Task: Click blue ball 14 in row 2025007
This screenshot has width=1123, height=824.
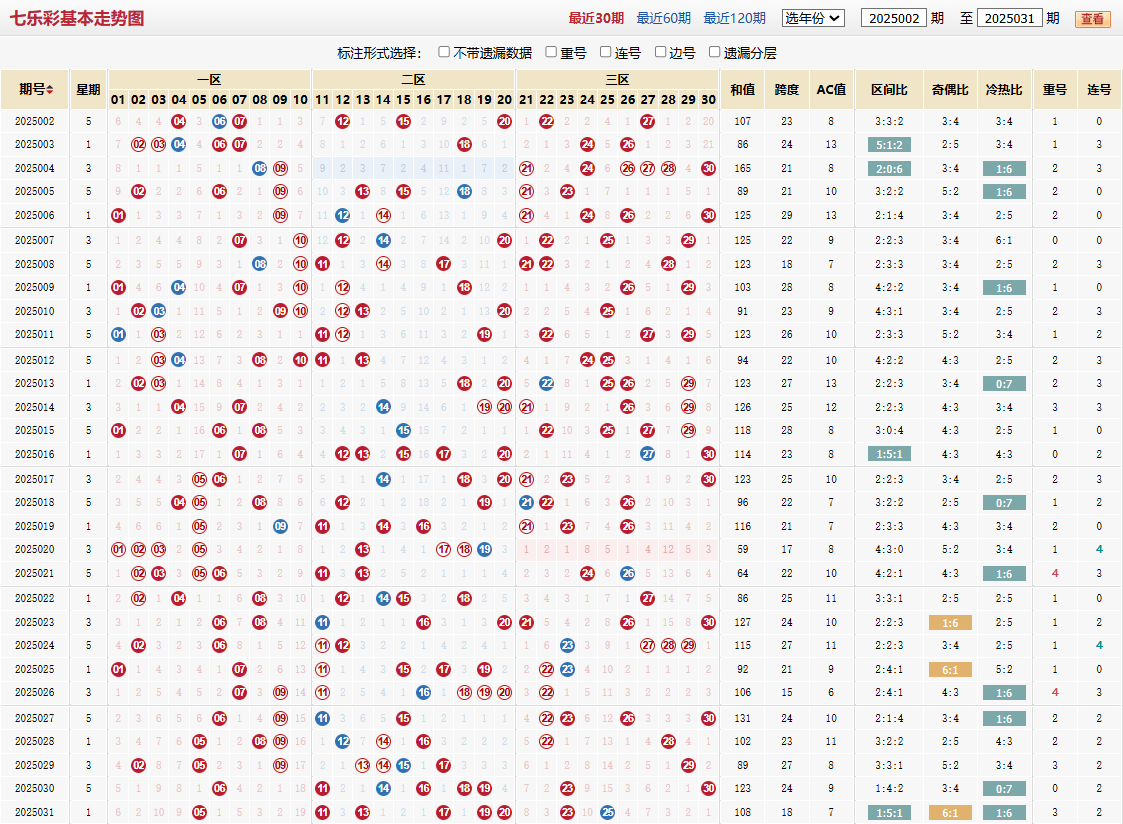Action: pyautogui.click(x=383, y=241)
